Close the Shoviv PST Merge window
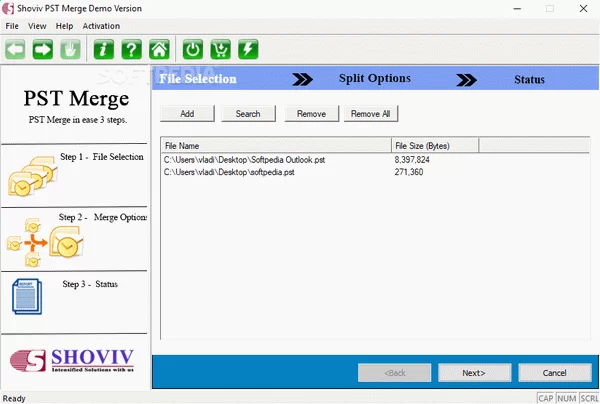Viewport: 600px width, 404px height. coord(583,8)
